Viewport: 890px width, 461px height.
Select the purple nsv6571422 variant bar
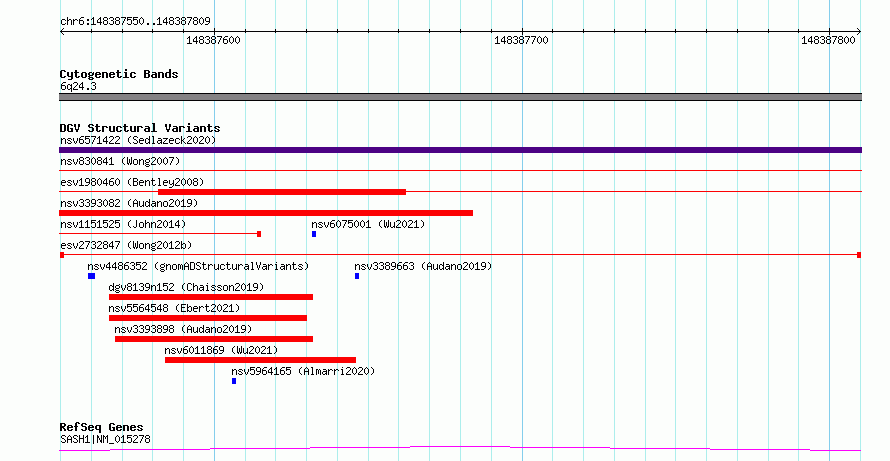(460, 150)
